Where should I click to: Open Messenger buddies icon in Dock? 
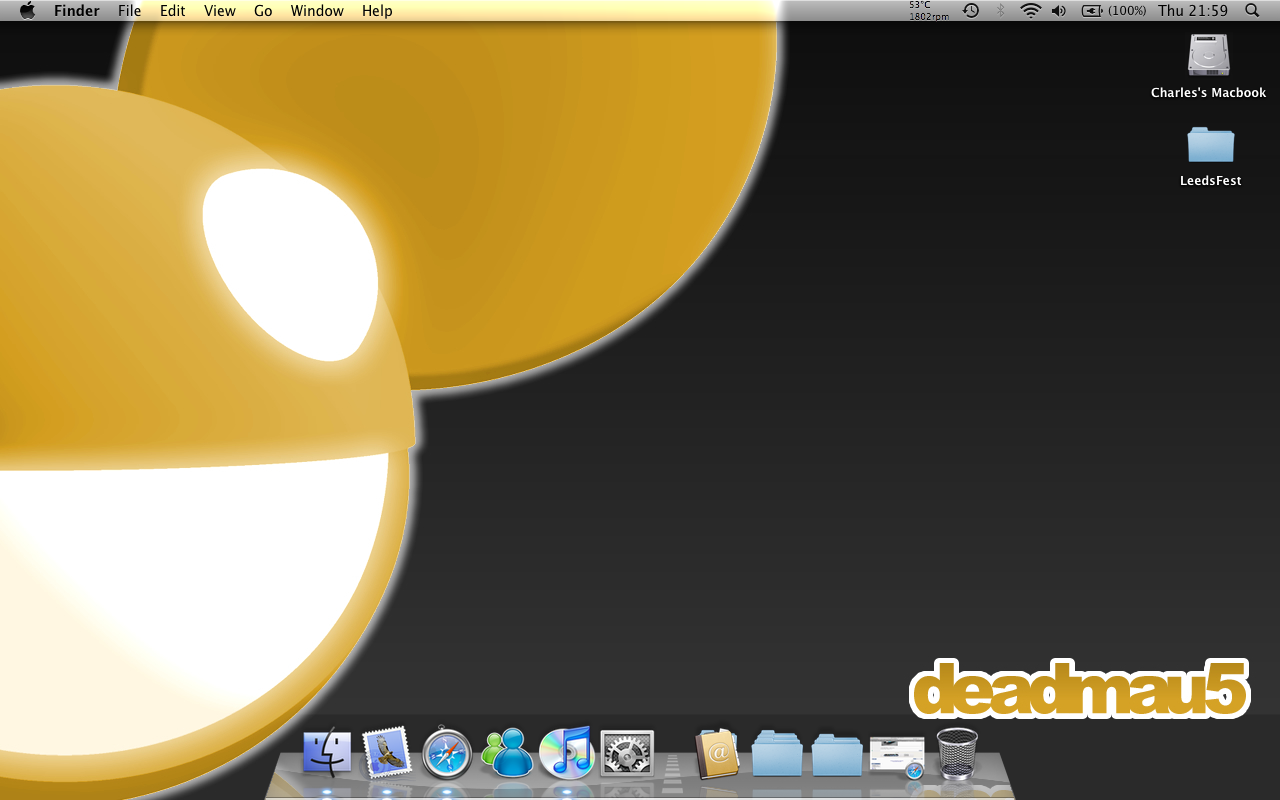point(507,752)
